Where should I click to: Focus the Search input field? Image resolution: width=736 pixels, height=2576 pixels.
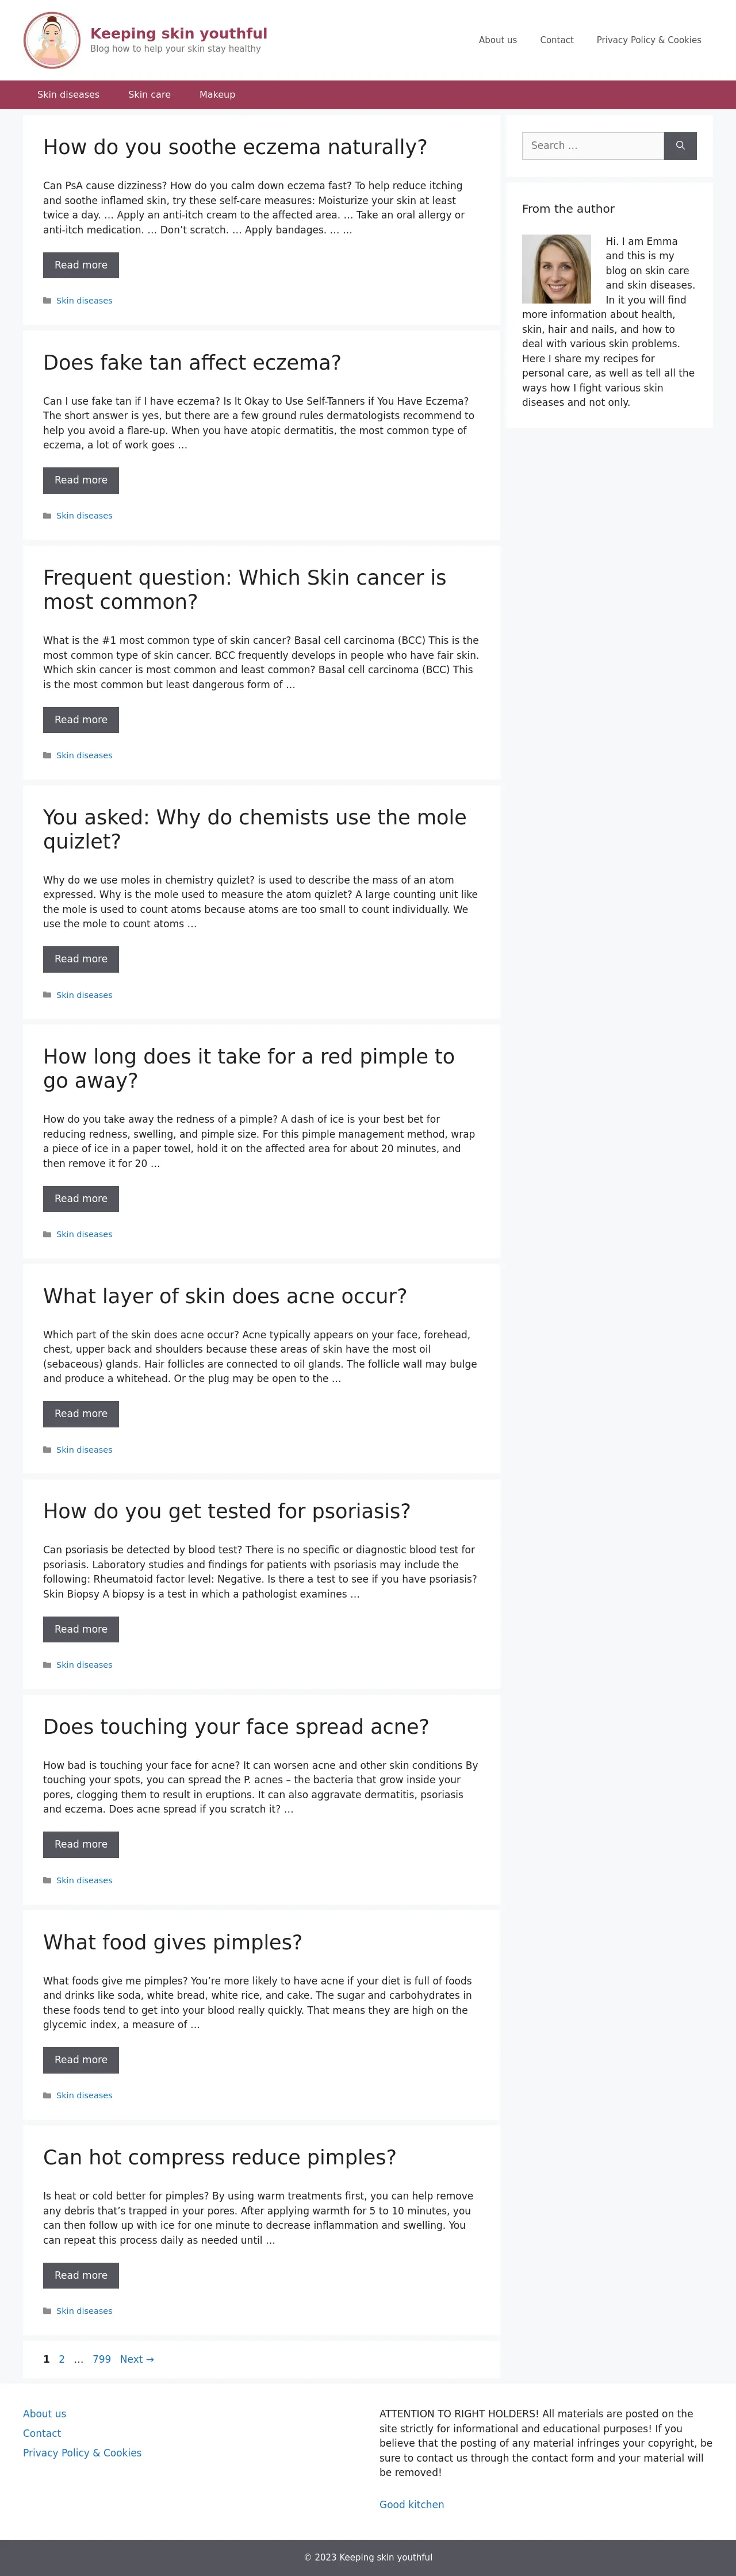pyautogui.click(x=593, y=146)
